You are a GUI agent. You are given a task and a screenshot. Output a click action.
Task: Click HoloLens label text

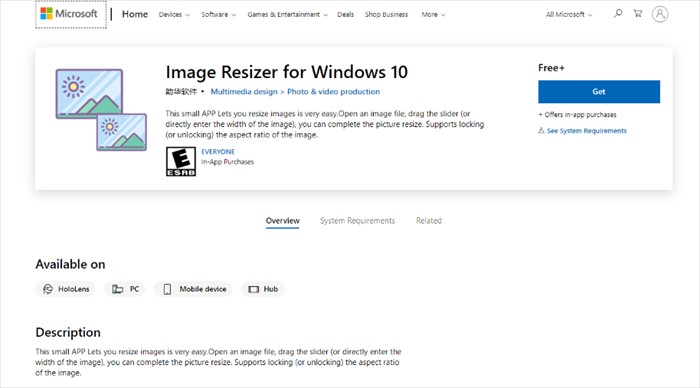[74, 289]
